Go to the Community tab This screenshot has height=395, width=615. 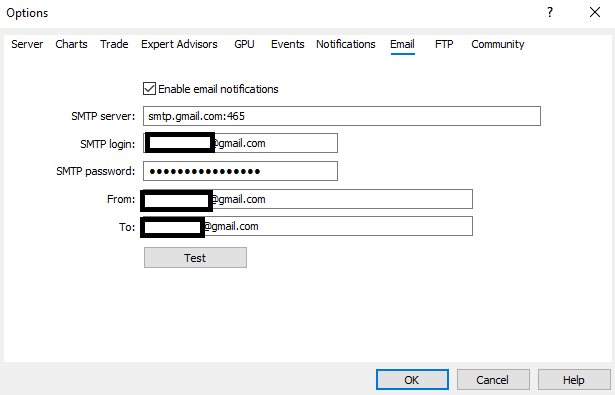pos(498,44)
